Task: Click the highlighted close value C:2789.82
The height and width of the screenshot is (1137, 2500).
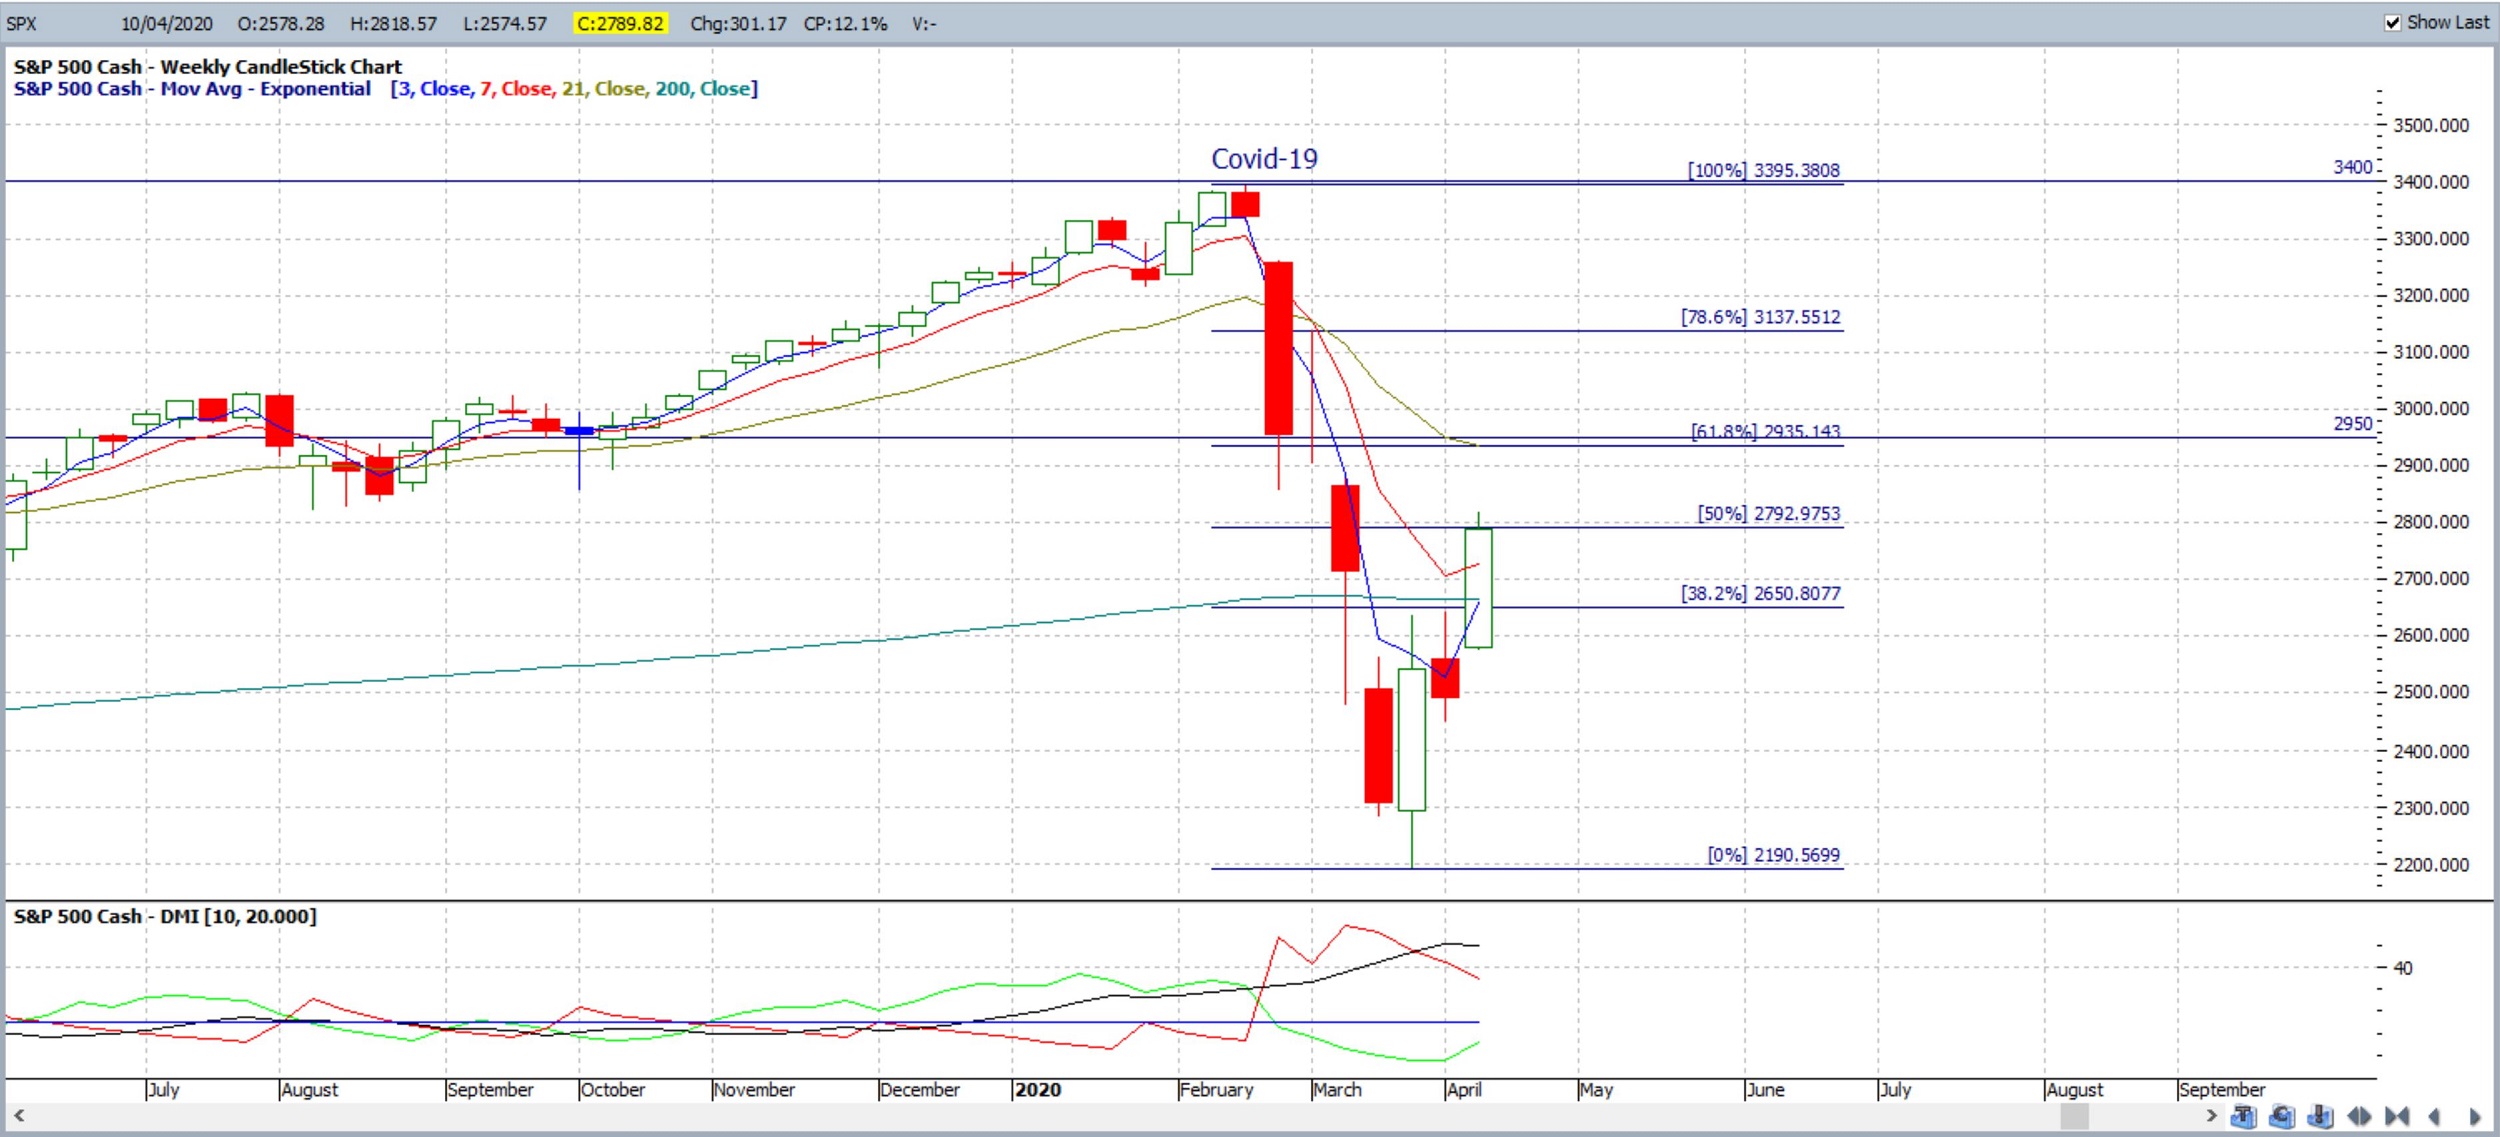Action: point(620,23)
